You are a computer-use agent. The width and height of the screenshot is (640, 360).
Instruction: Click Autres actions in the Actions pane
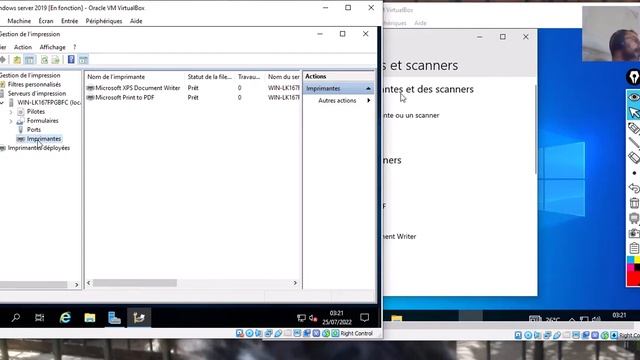pyautogui.click(x=337, y=100)
